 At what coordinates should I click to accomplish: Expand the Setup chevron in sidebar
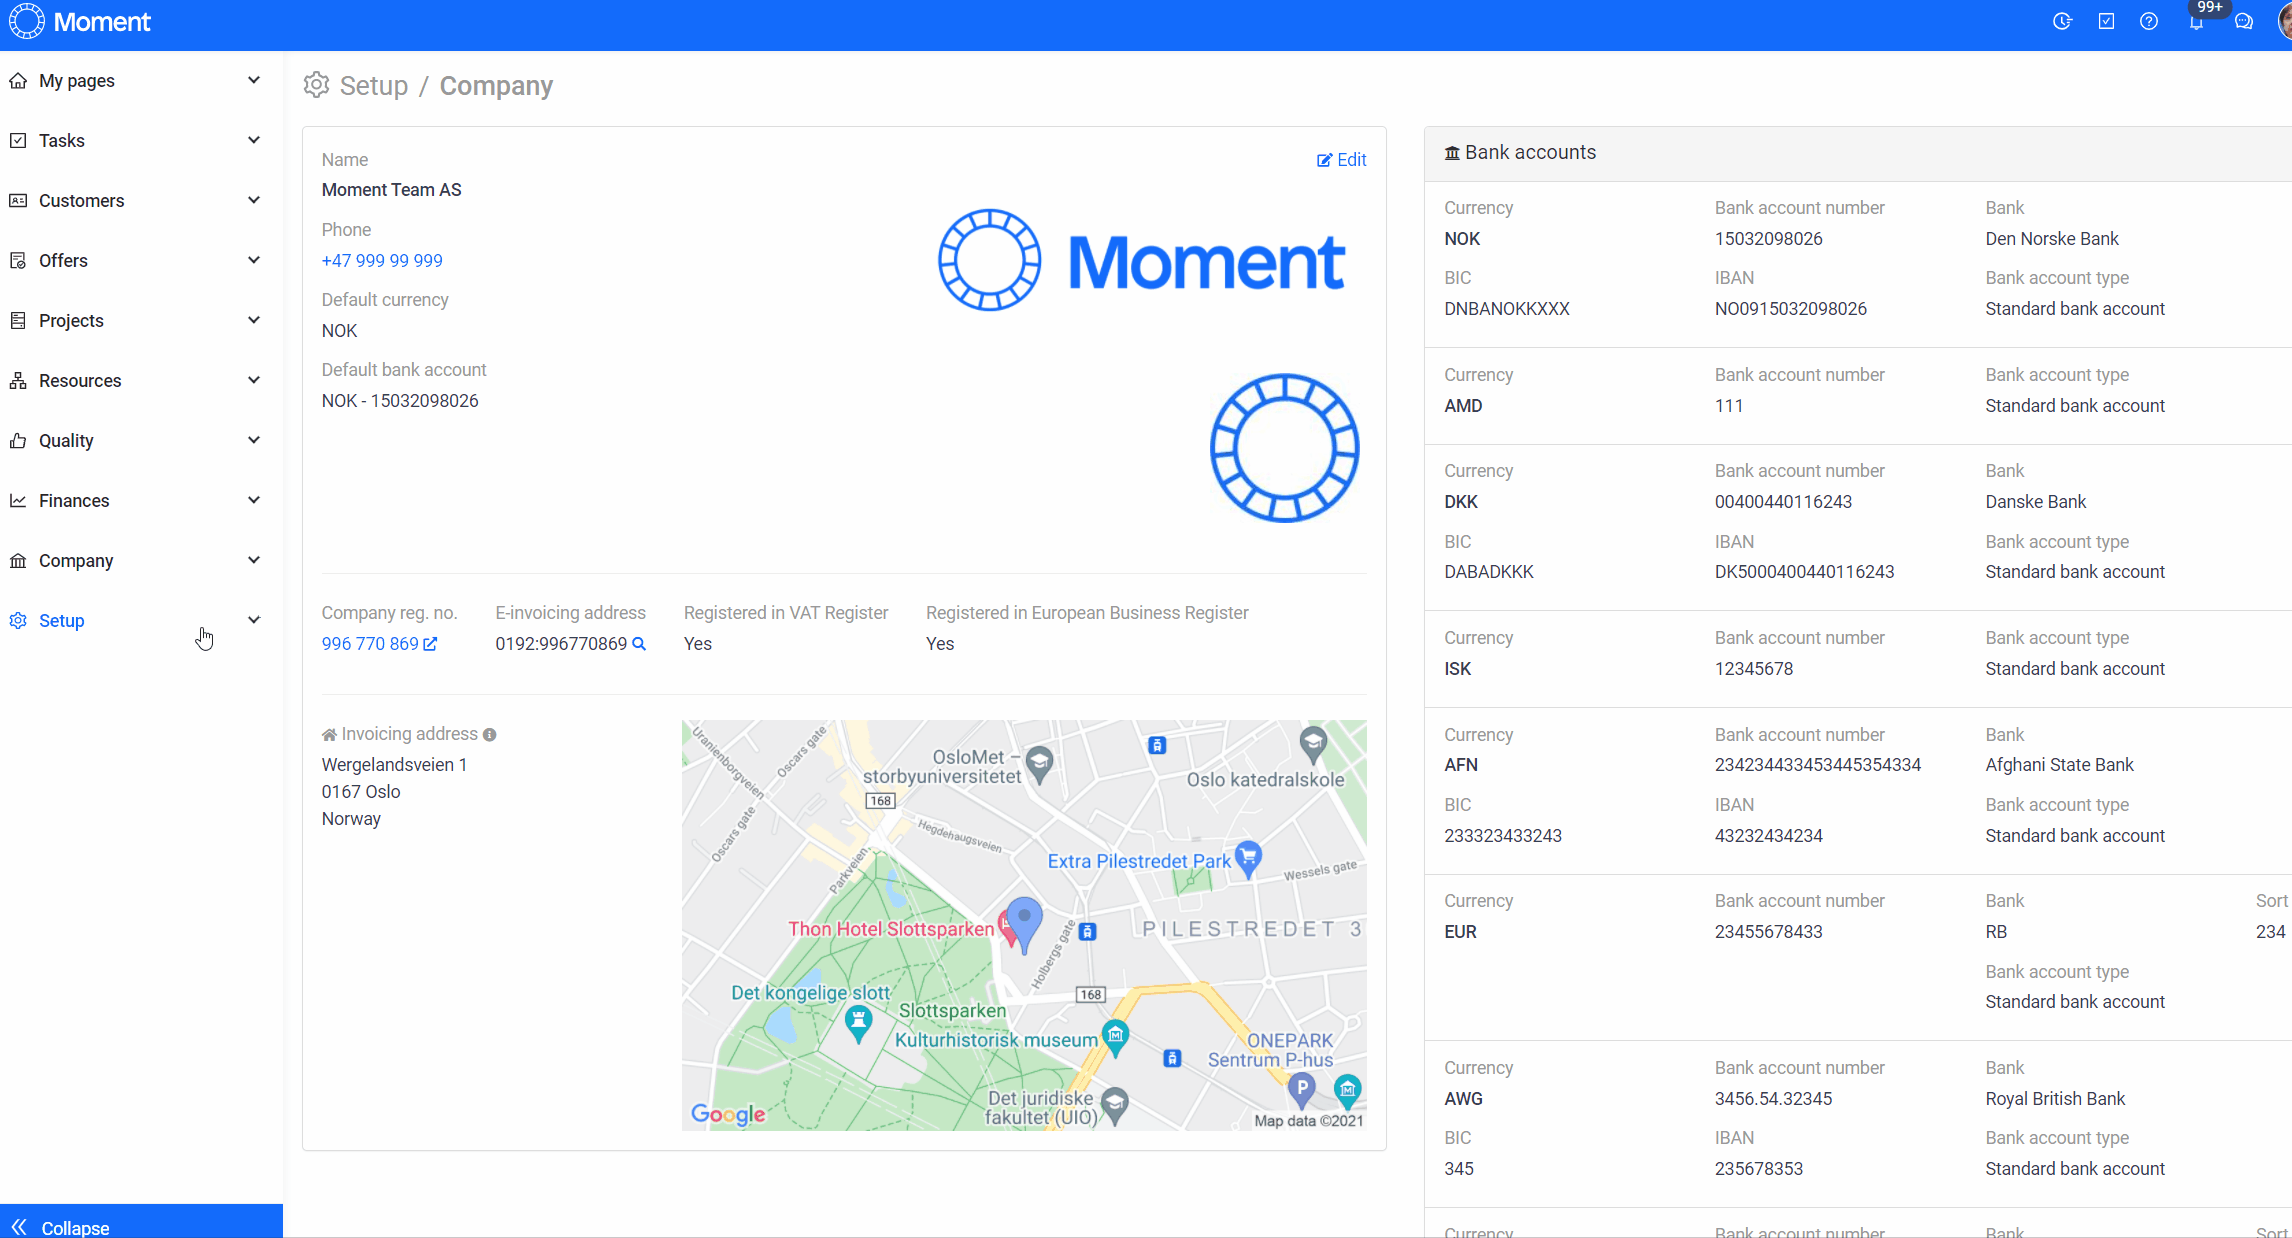coord(254,620)
